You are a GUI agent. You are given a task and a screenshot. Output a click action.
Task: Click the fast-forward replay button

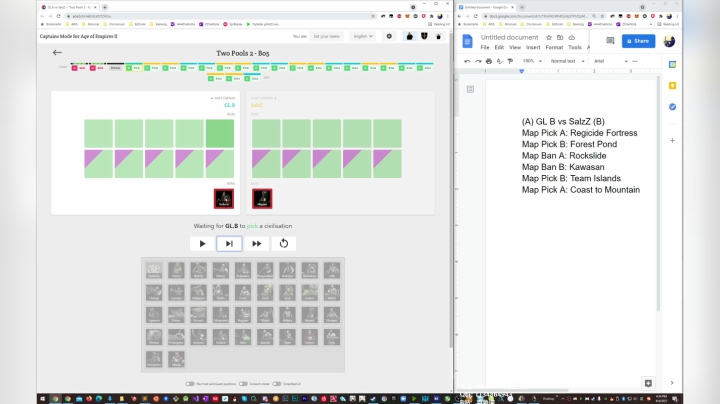[256, 244]
